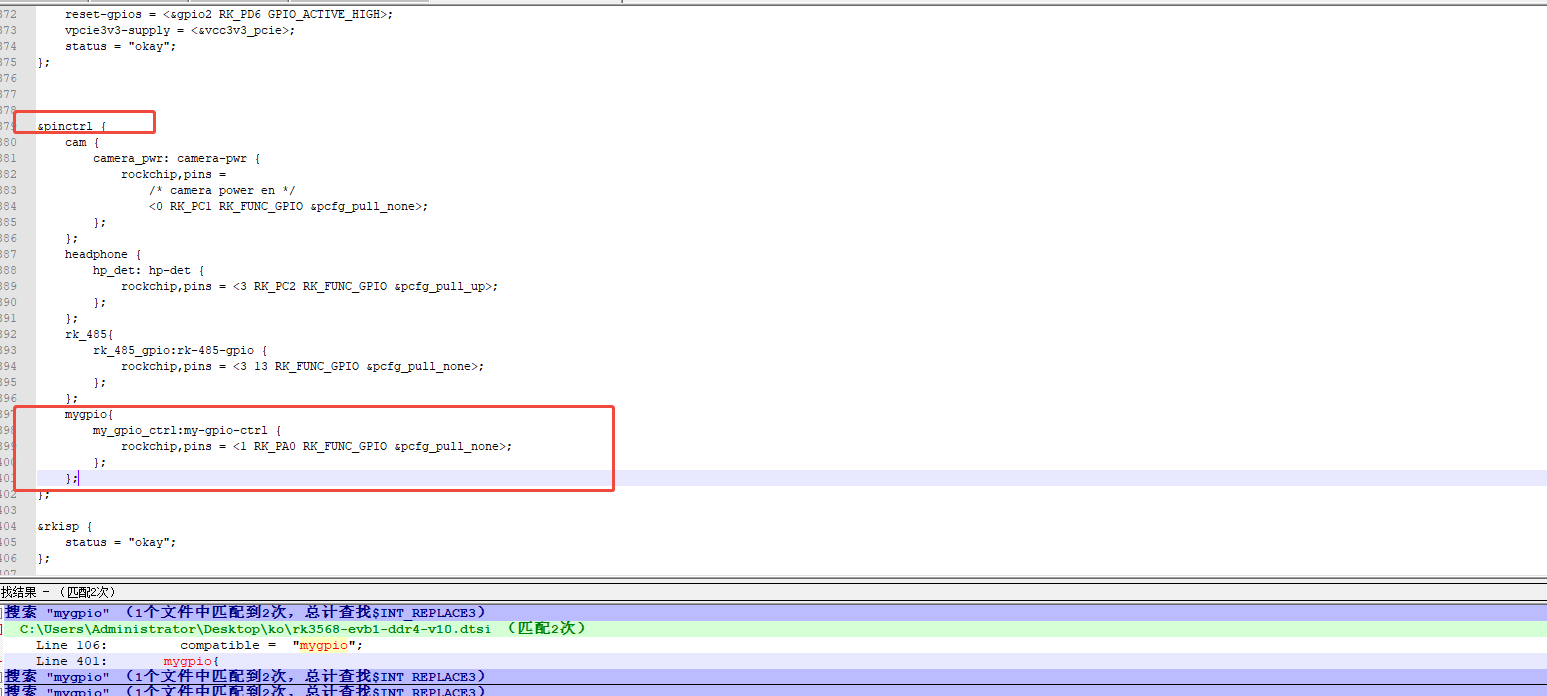The height and width of the screenshot is (696, 1547).
Task: Click the headphone { line
Action: pyautogui.click(x=103, y=254)
